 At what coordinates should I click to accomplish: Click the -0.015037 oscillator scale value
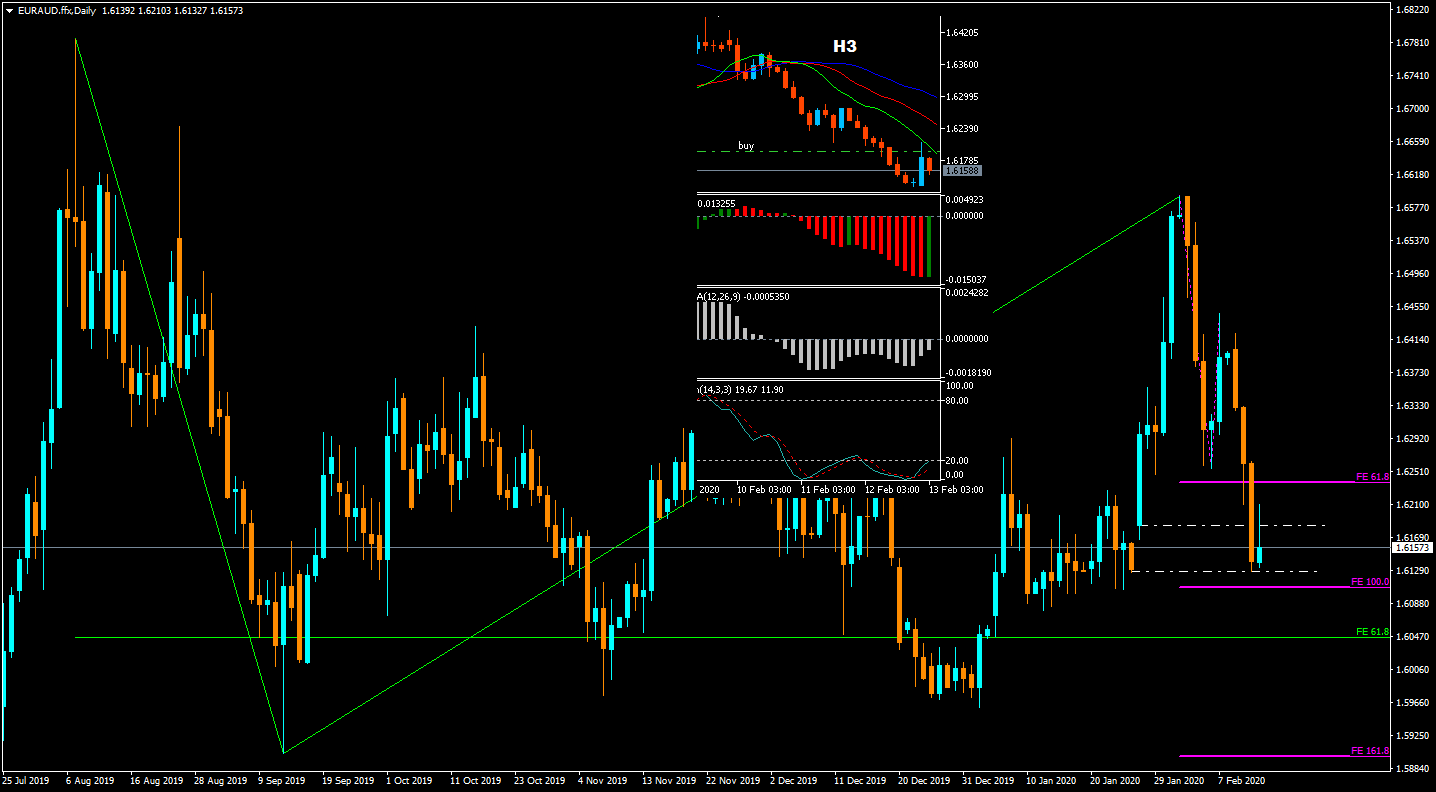965,280
